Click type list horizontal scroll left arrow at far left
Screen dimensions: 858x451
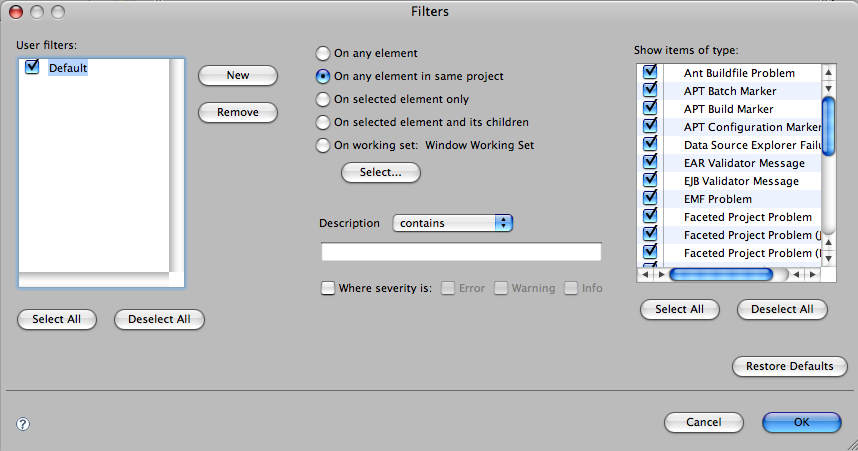tap(645, 274)
